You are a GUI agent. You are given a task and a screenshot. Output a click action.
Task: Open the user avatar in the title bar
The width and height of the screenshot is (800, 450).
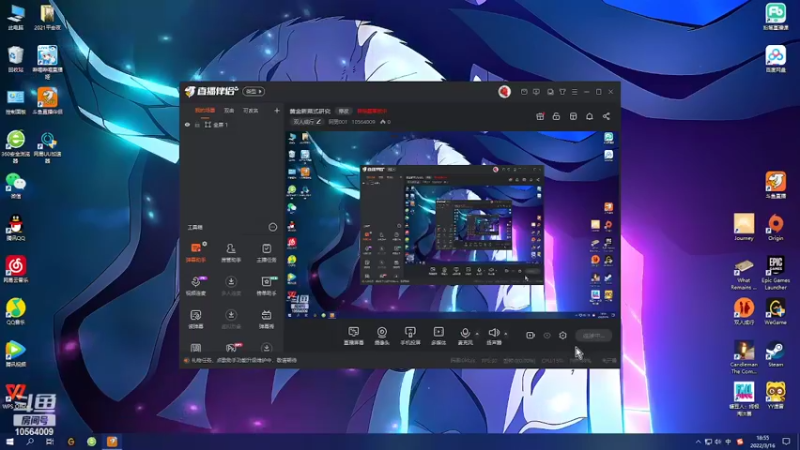(x=504, y=91)
